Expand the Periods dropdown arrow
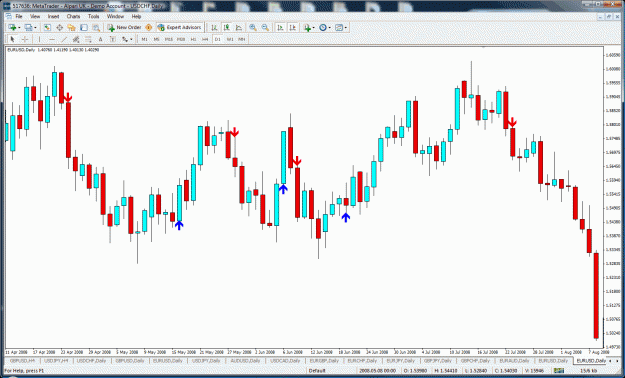The image size is (625, 378). (329, 28)
